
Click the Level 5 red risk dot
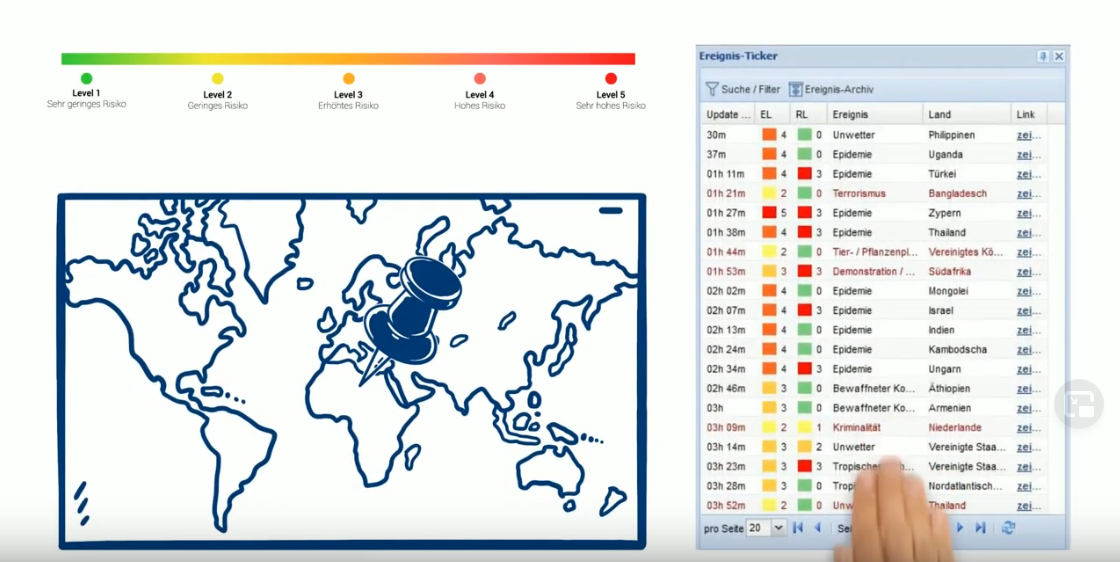click(x=611, y=79)
